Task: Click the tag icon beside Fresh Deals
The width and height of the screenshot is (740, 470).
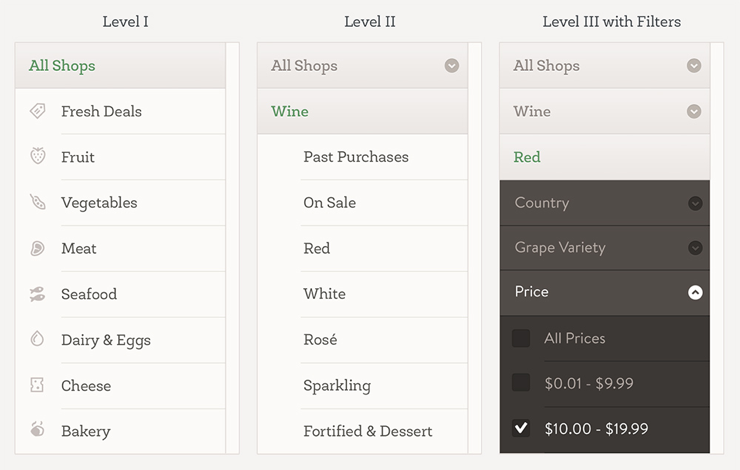Action: pyautogui.click(x=37, y=111)
